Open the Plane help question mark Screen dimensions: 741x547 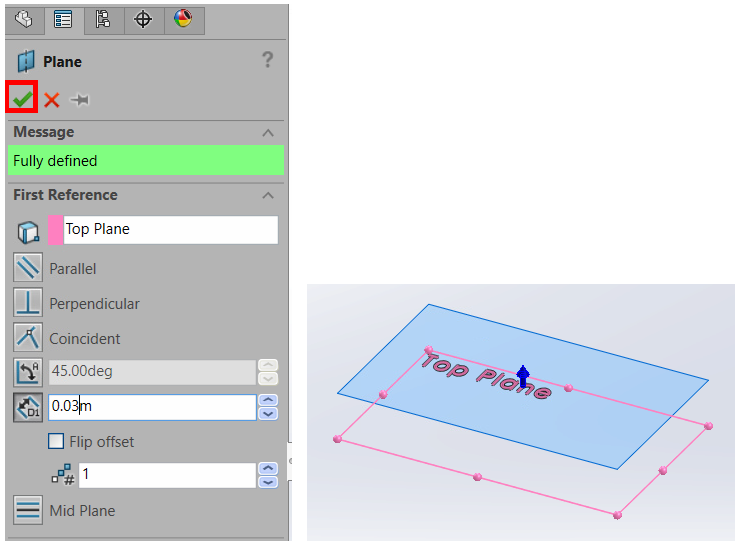(x=267, y=61)
